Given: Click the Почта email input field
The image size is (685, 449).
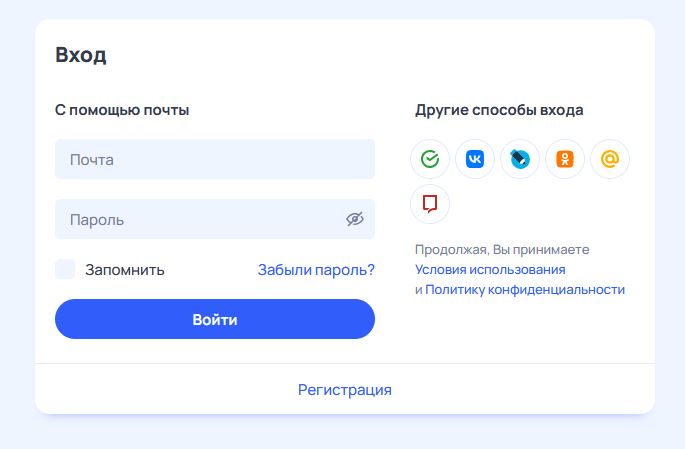Looking at the screenshot, I should click(200, 159).
